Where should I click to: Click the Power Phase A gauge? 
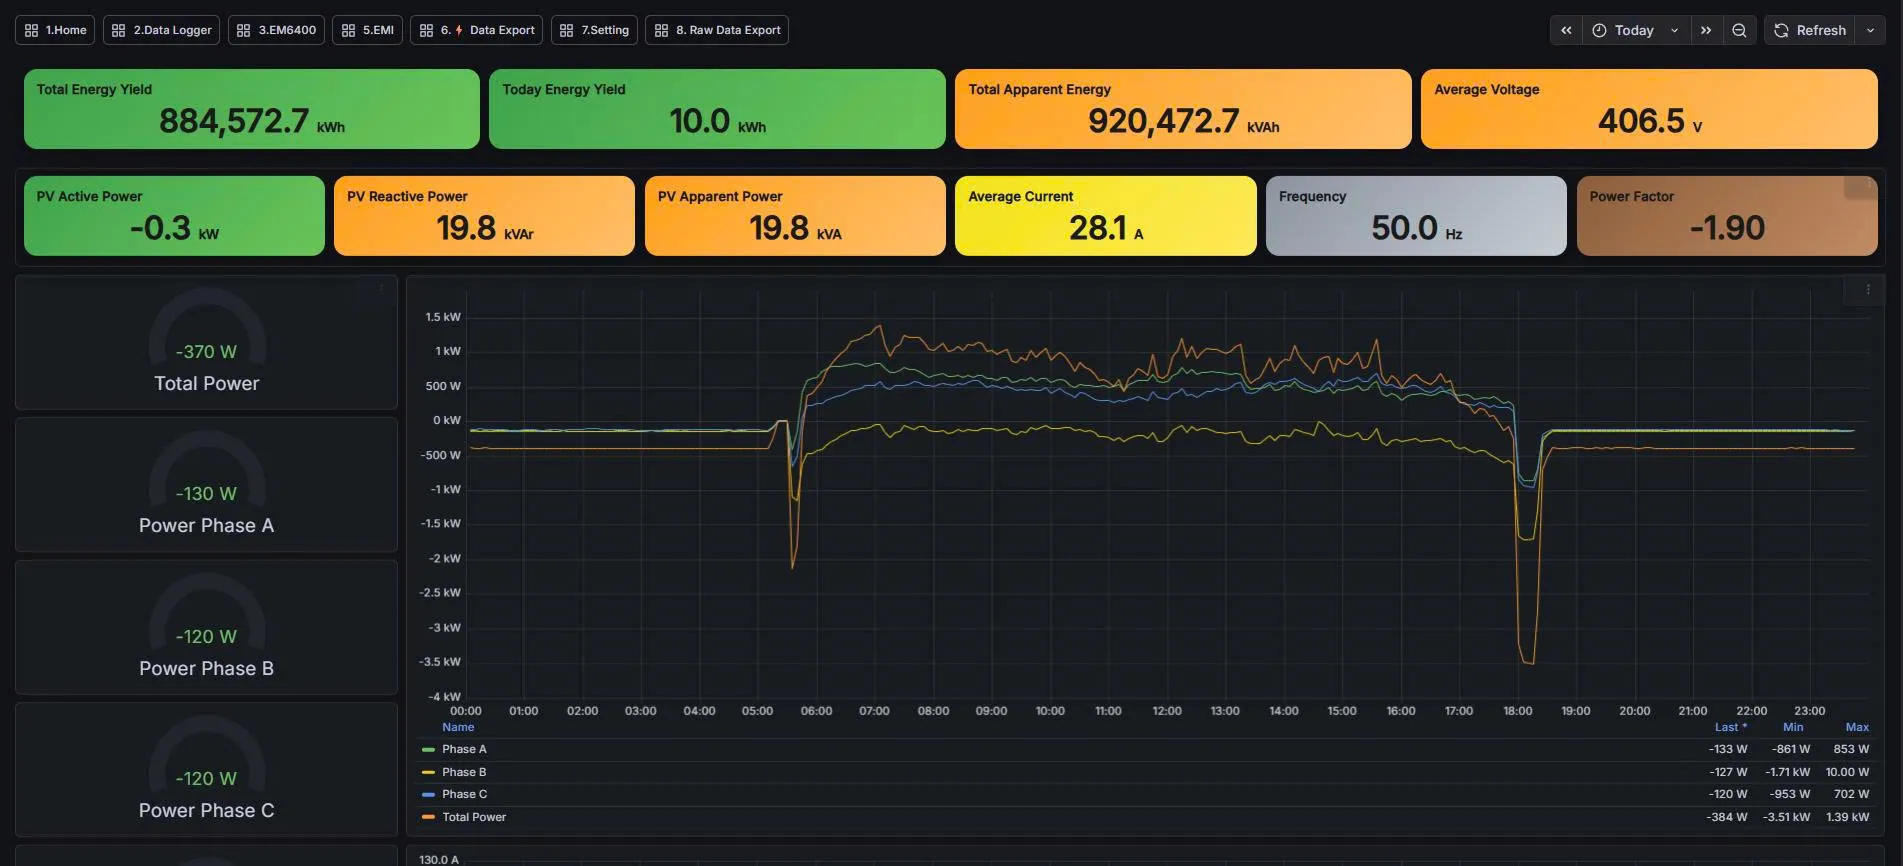click(x=206, y=485)
